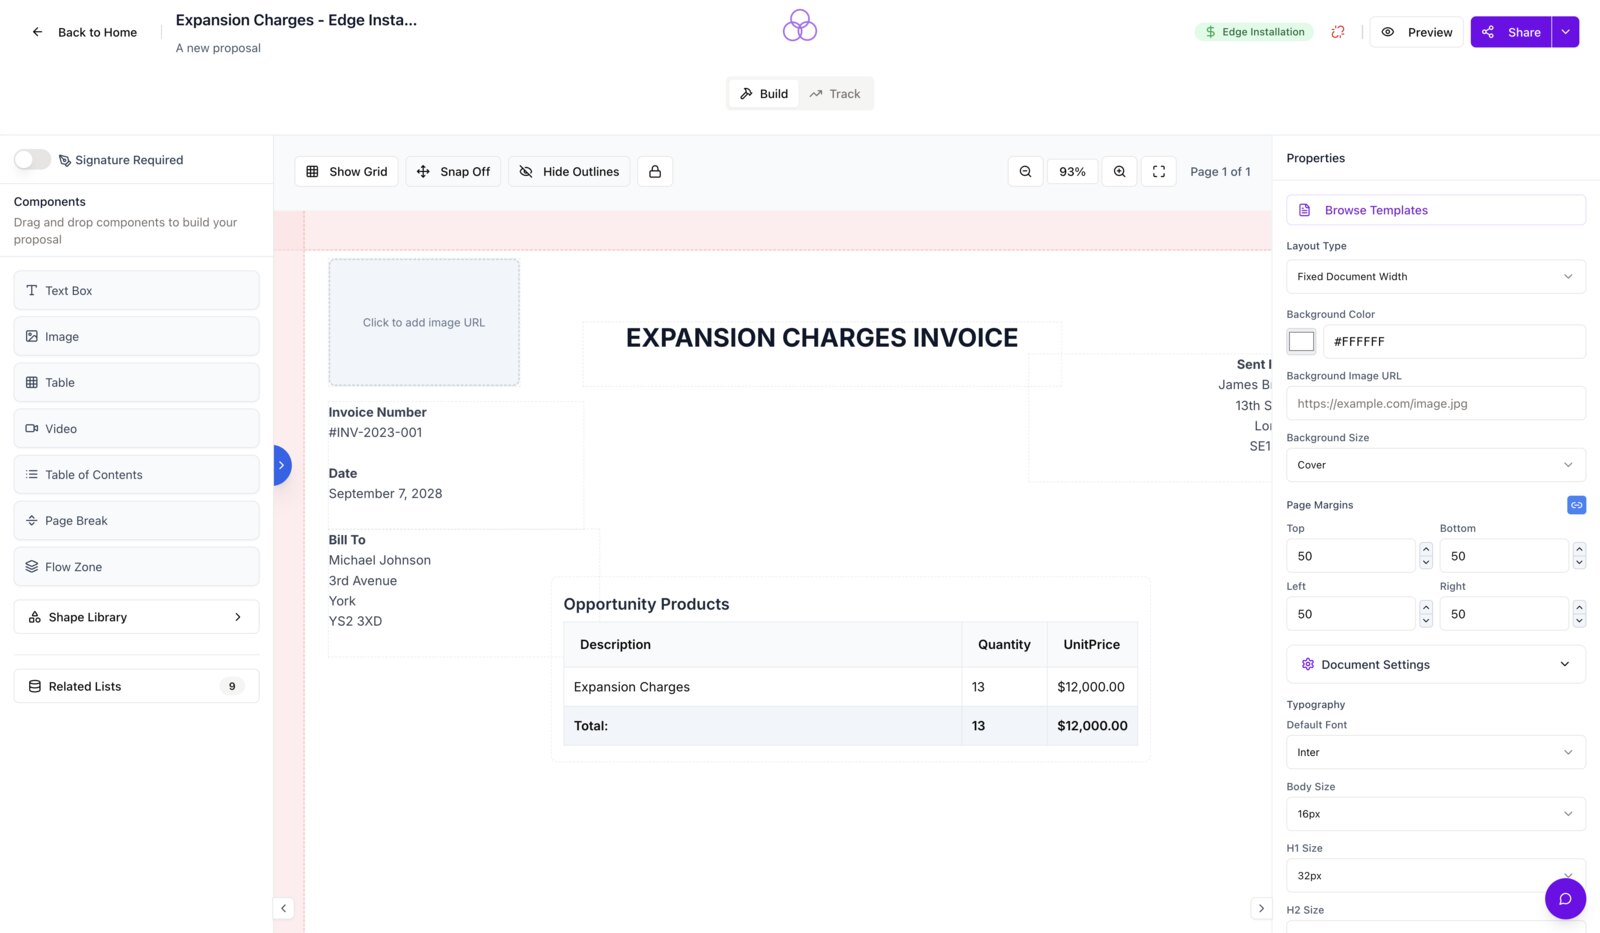Image resolution: width=1600 pixels, height=933 pixels.
Task: Decrement the Right margin stepper
Action: point(1579,621)
